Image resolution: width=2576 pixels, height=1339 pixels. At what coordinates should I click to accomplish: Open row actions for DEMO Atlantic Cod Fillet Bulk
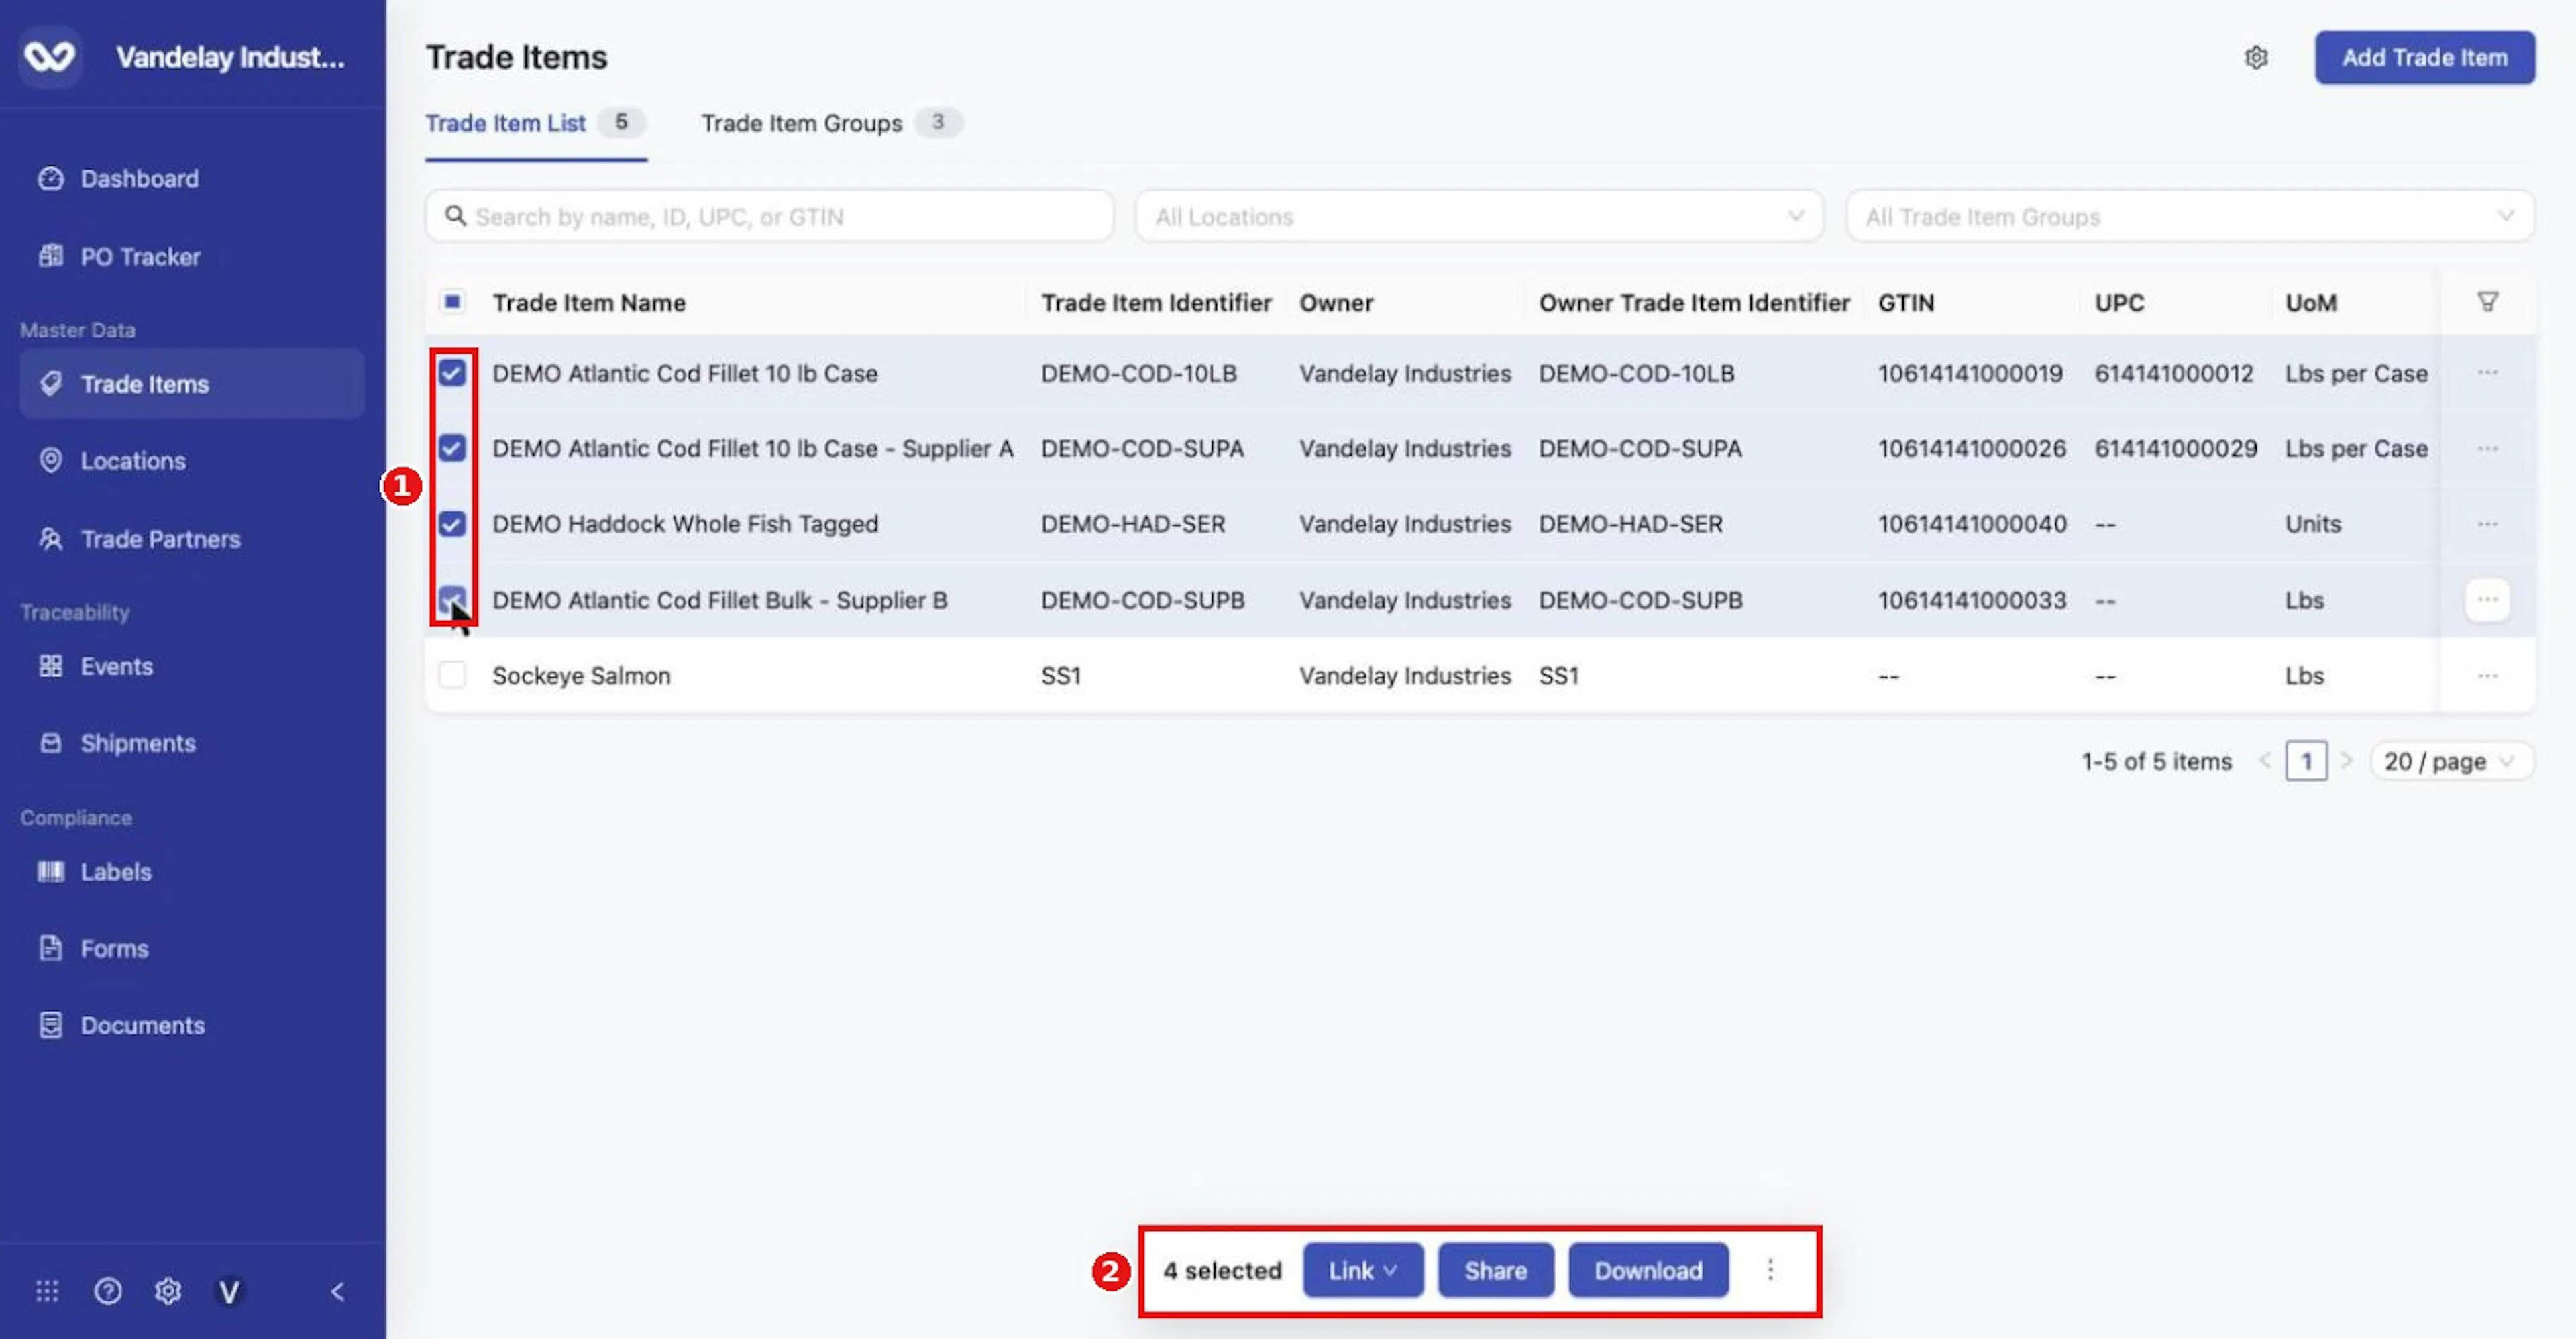tap(2487, 600)
